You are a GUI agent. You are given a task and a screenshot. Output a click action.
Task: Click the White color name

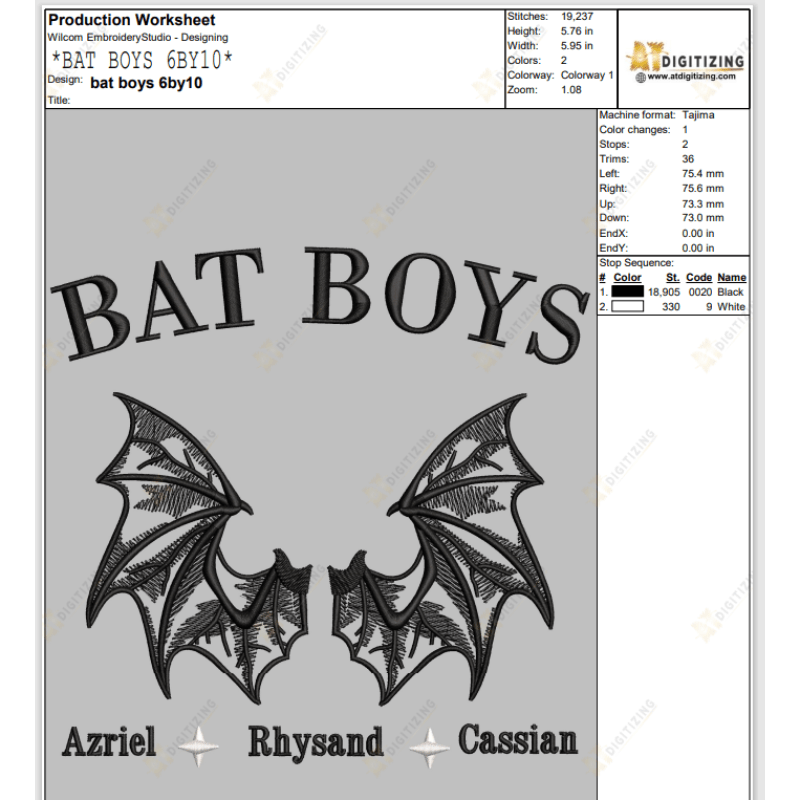pos(731,307)
